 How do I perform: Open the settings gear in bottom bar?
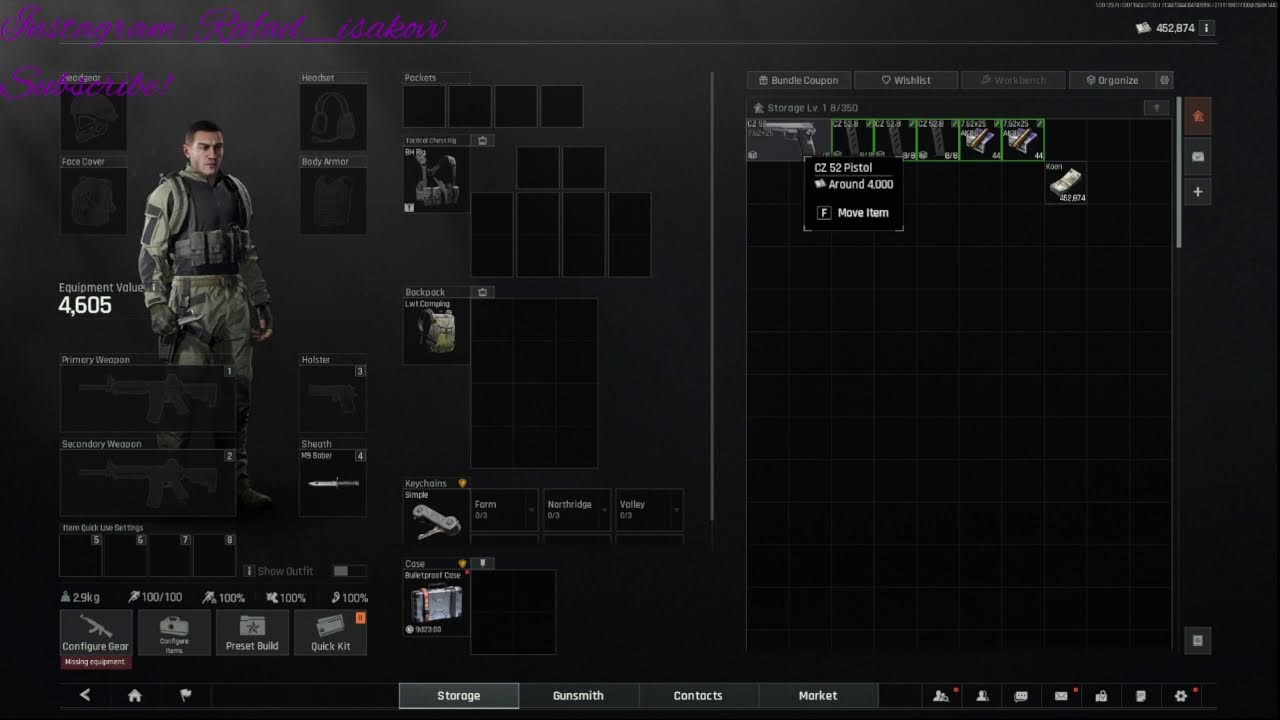coord(1181,696)
